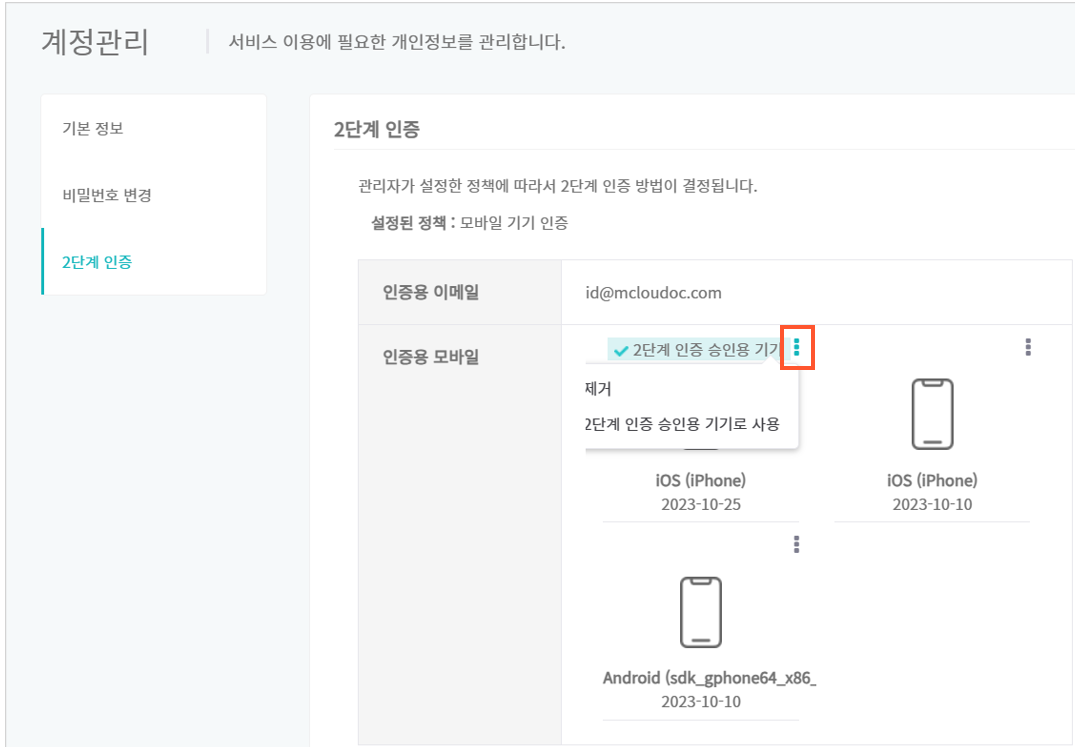The height and width of the screenshot is (747, 1075).
Task: Click iOS (iPhone) label dated 2023-10-10
Action: [932, 480]
